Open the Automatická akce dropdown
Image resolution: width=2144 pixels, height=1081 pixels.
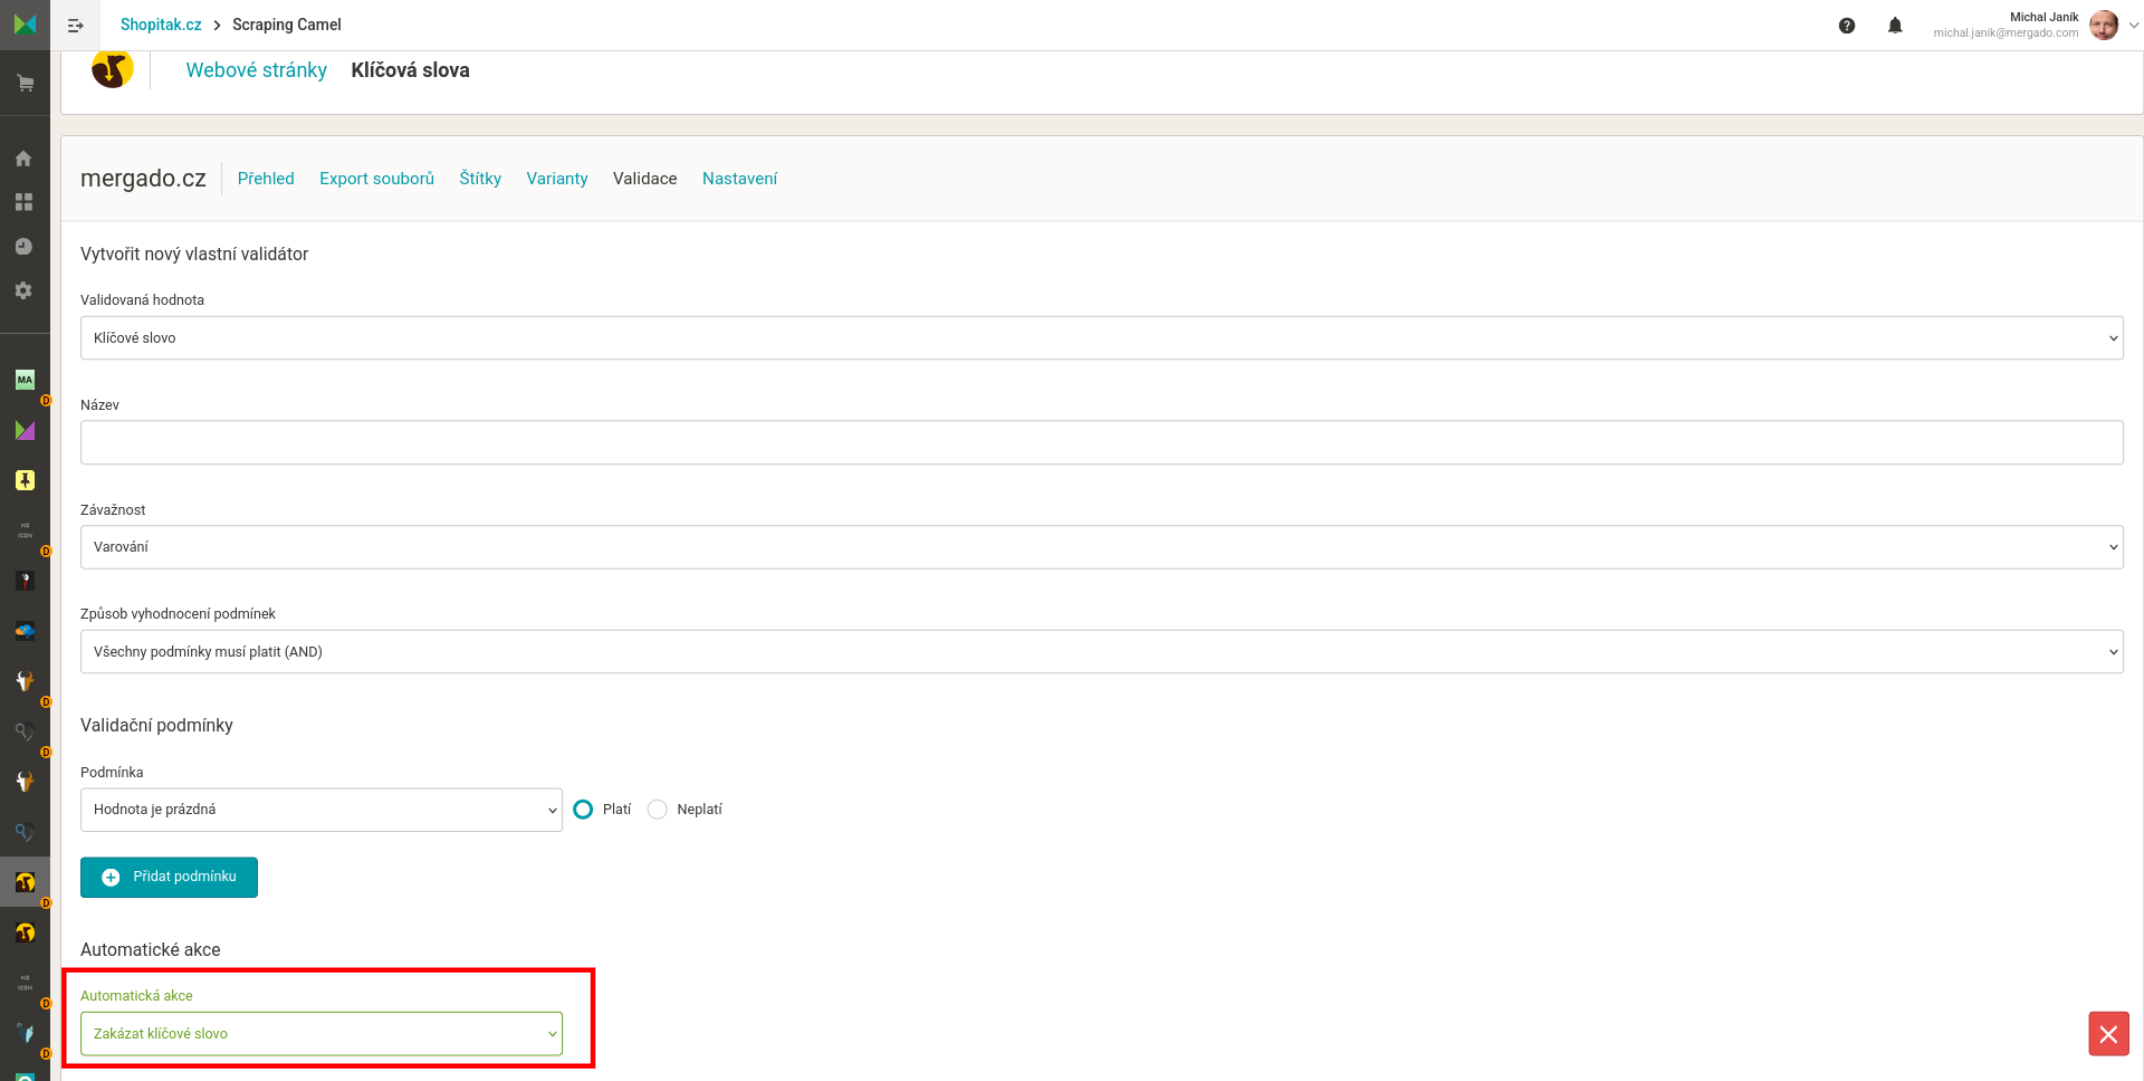[x=321, y=1033]
